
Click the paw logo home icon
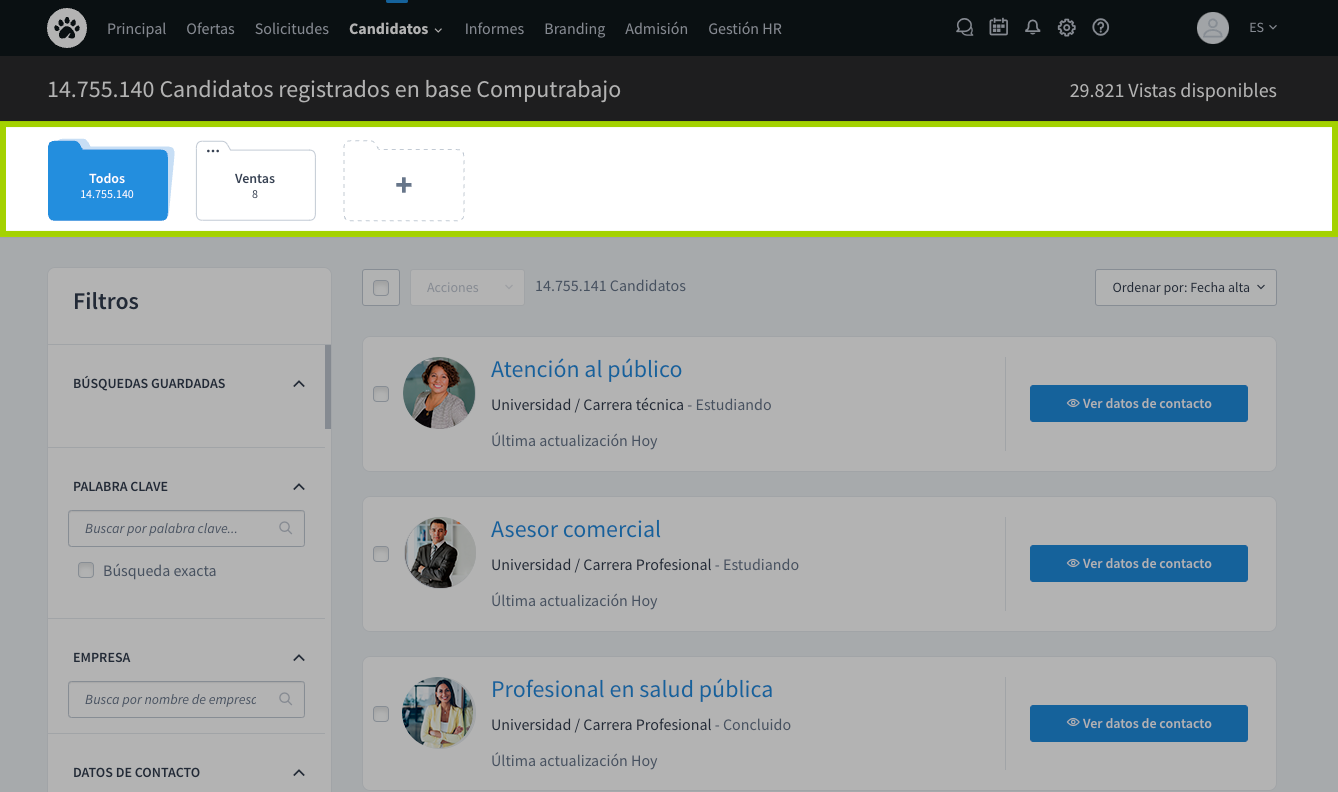[x=67, y=28]
